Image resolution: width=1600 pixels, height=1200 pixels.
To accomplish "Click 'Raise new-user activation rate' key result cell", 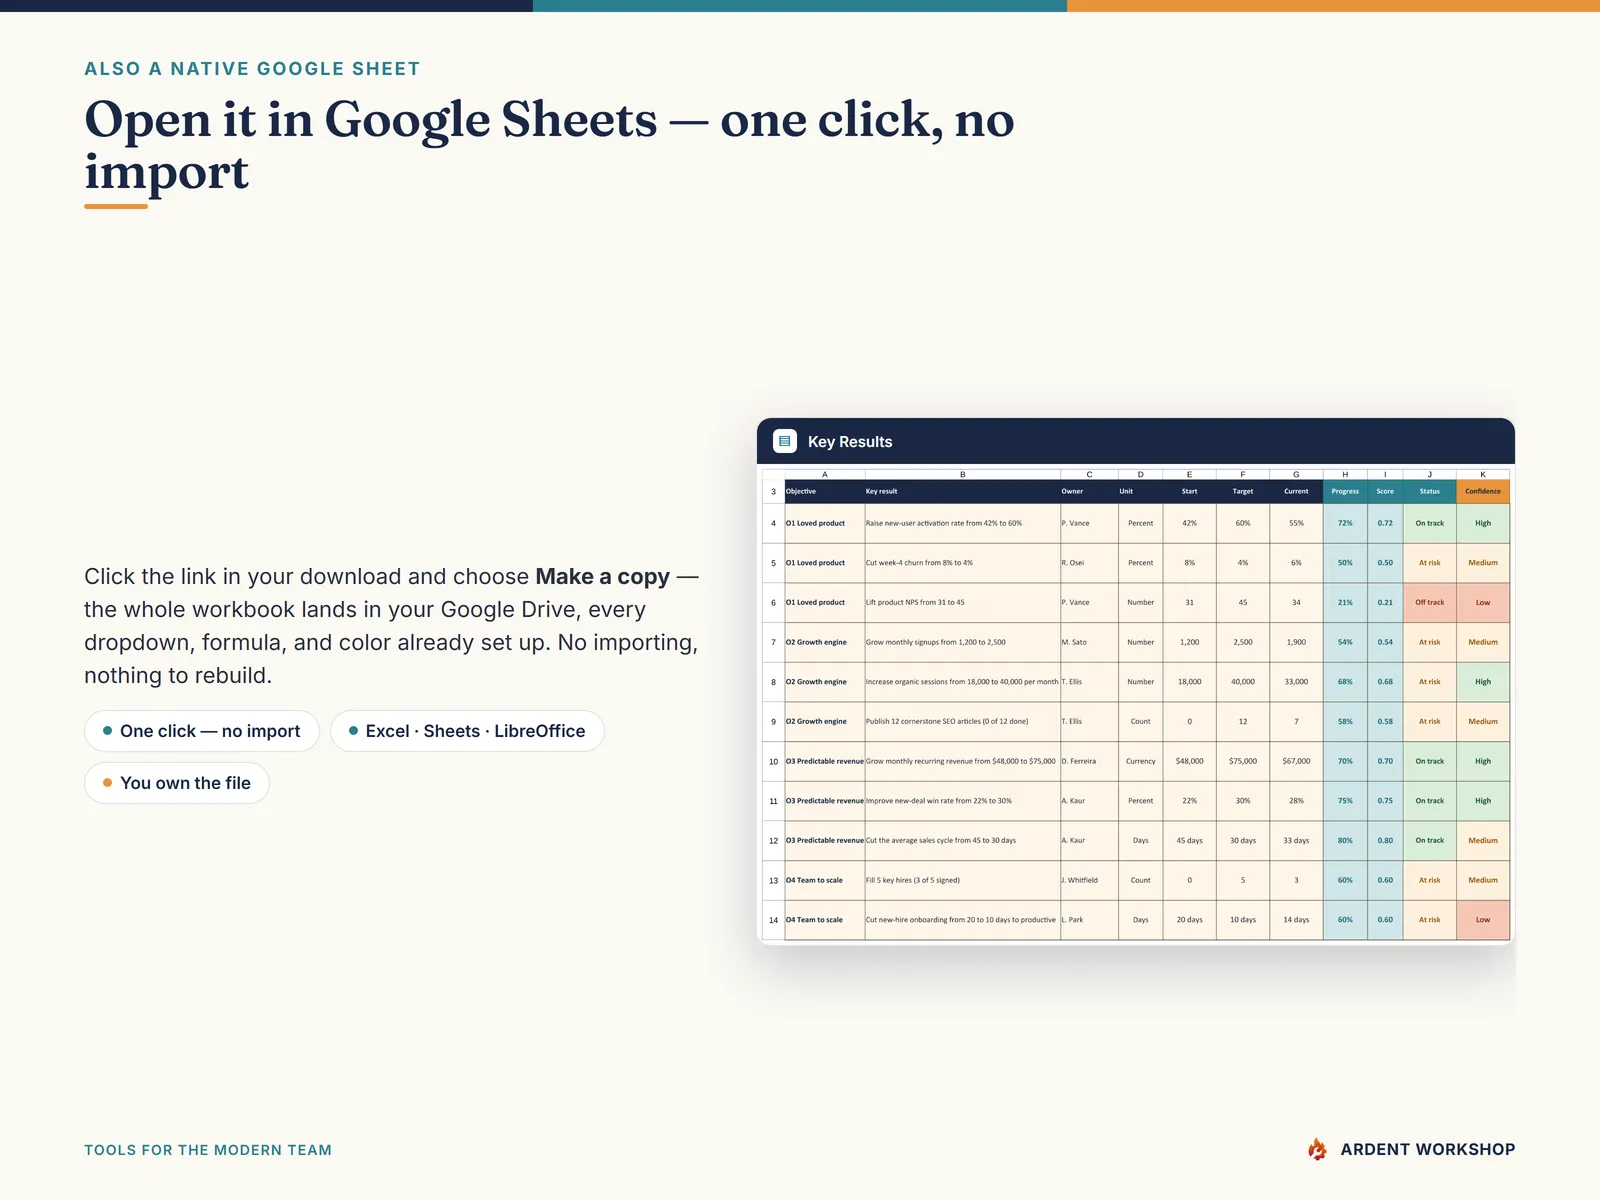I will (962, 523).
